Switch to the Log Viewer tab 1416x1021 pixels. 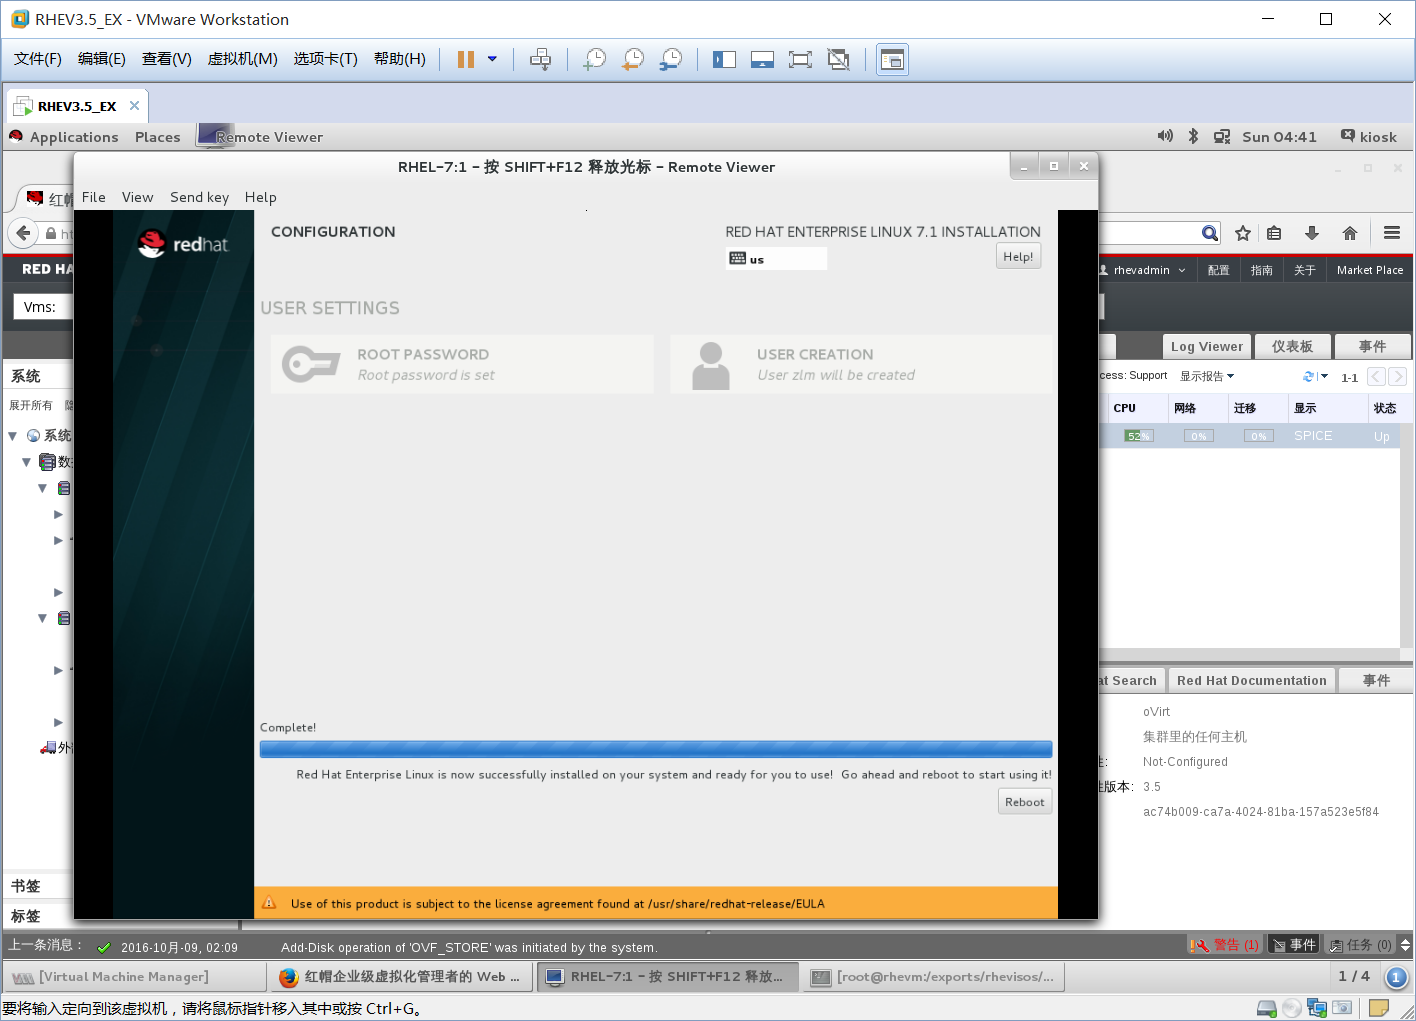[x=1207, y=346]
